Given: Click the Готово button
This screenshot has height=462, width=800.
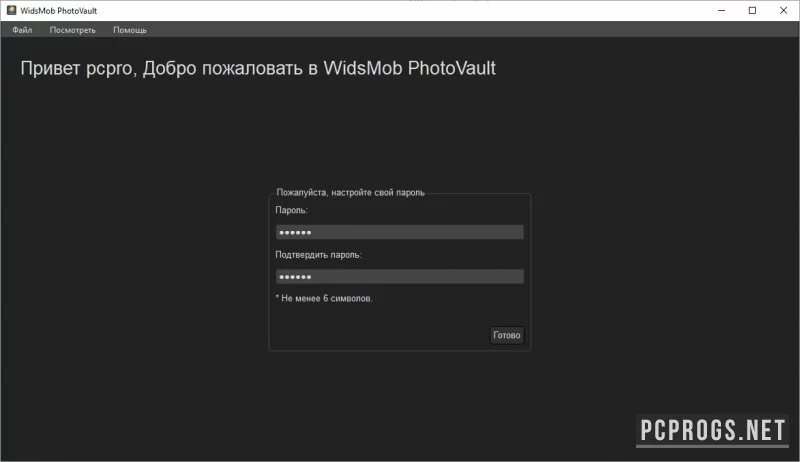Looking at the screenshot, I should coord(507,335).
